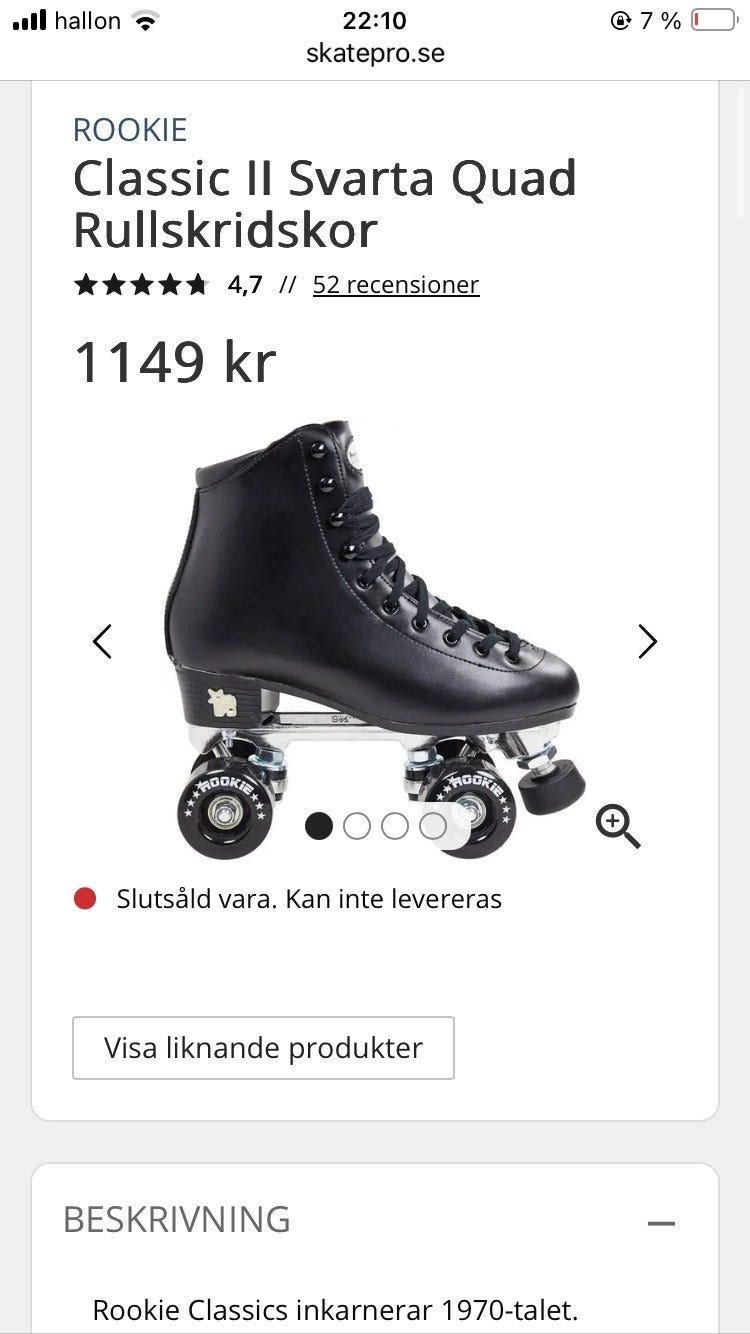This screenshot has height=1334, width=750.
Task: Tap the skatepro.se address bar
Action: pos(375,53)
